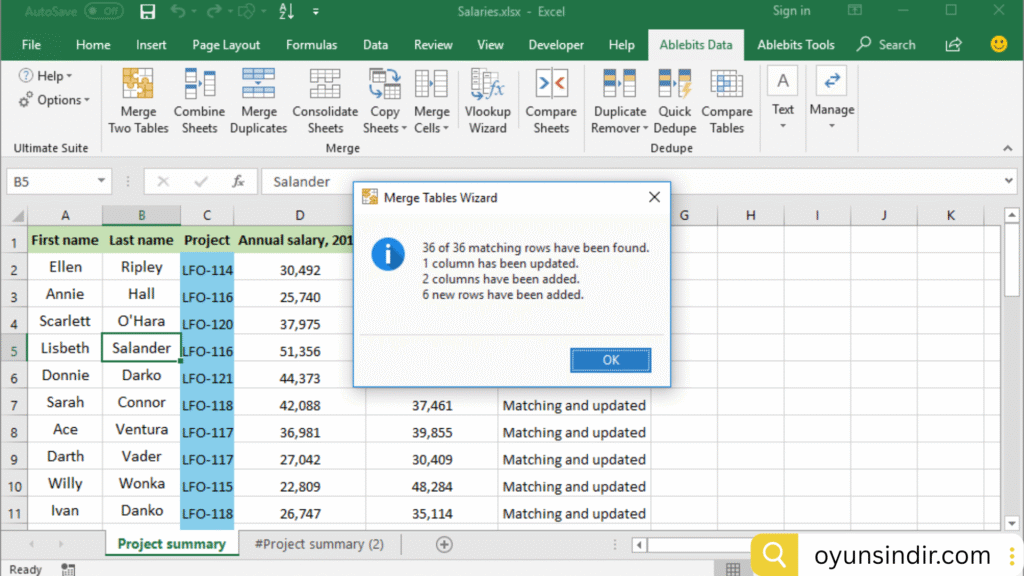Switch to the Ablebits Tools tab
Viewport: 1024px width, 576px height.
pos(796,45)
